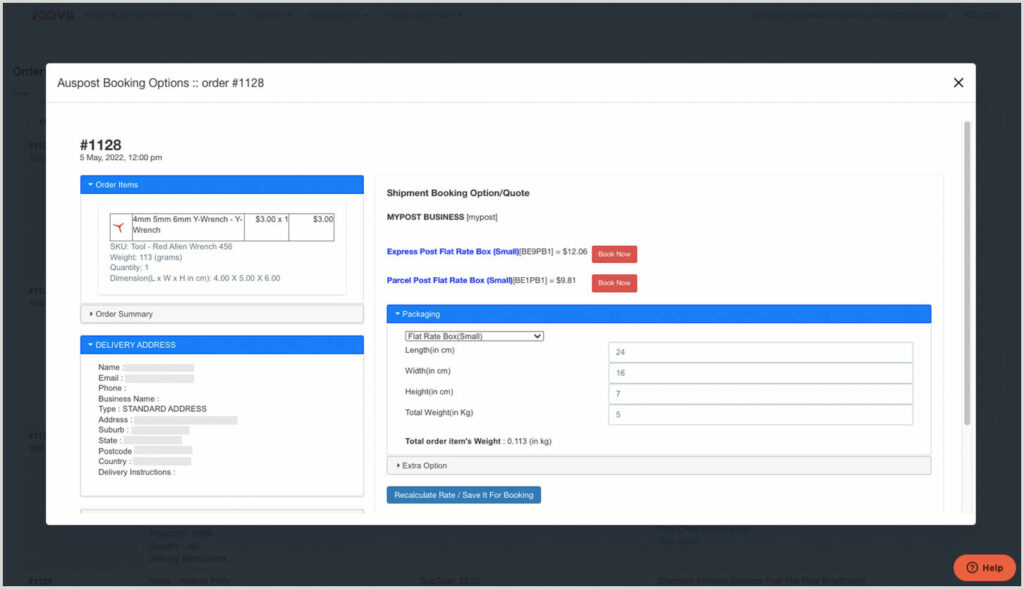The height and width of the screenshot is (589, 1024).
Task: Open the Flat Rate Box(Small) dropdown
Action: (x=474, y=336)
